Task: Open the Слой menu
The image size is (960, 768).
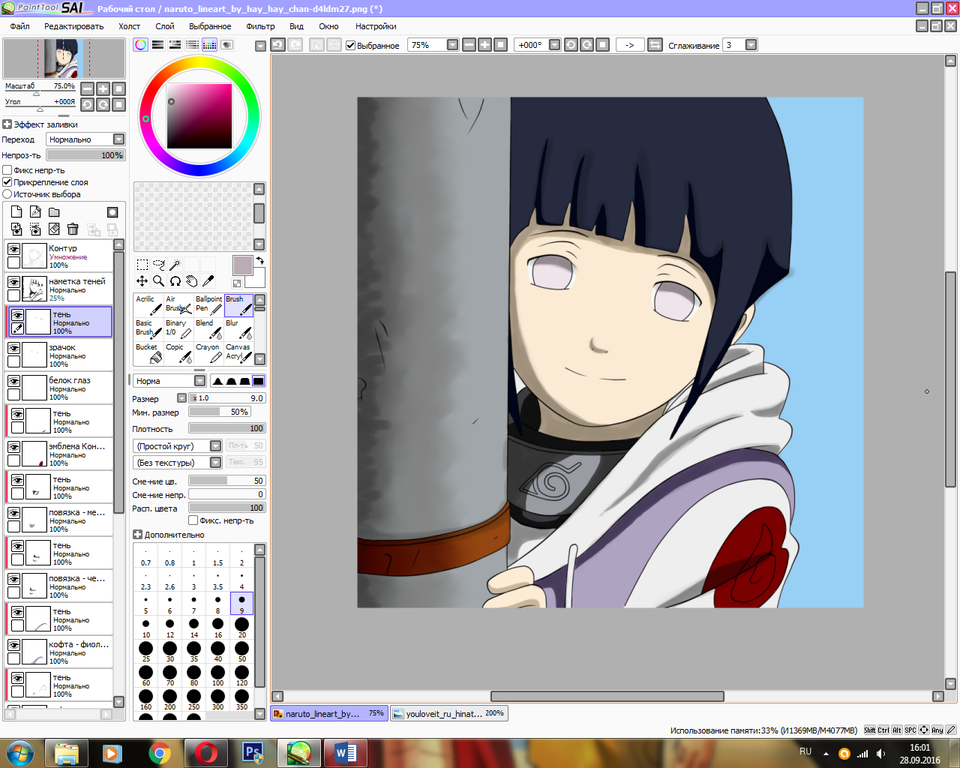Action: (x=165, y=26)
